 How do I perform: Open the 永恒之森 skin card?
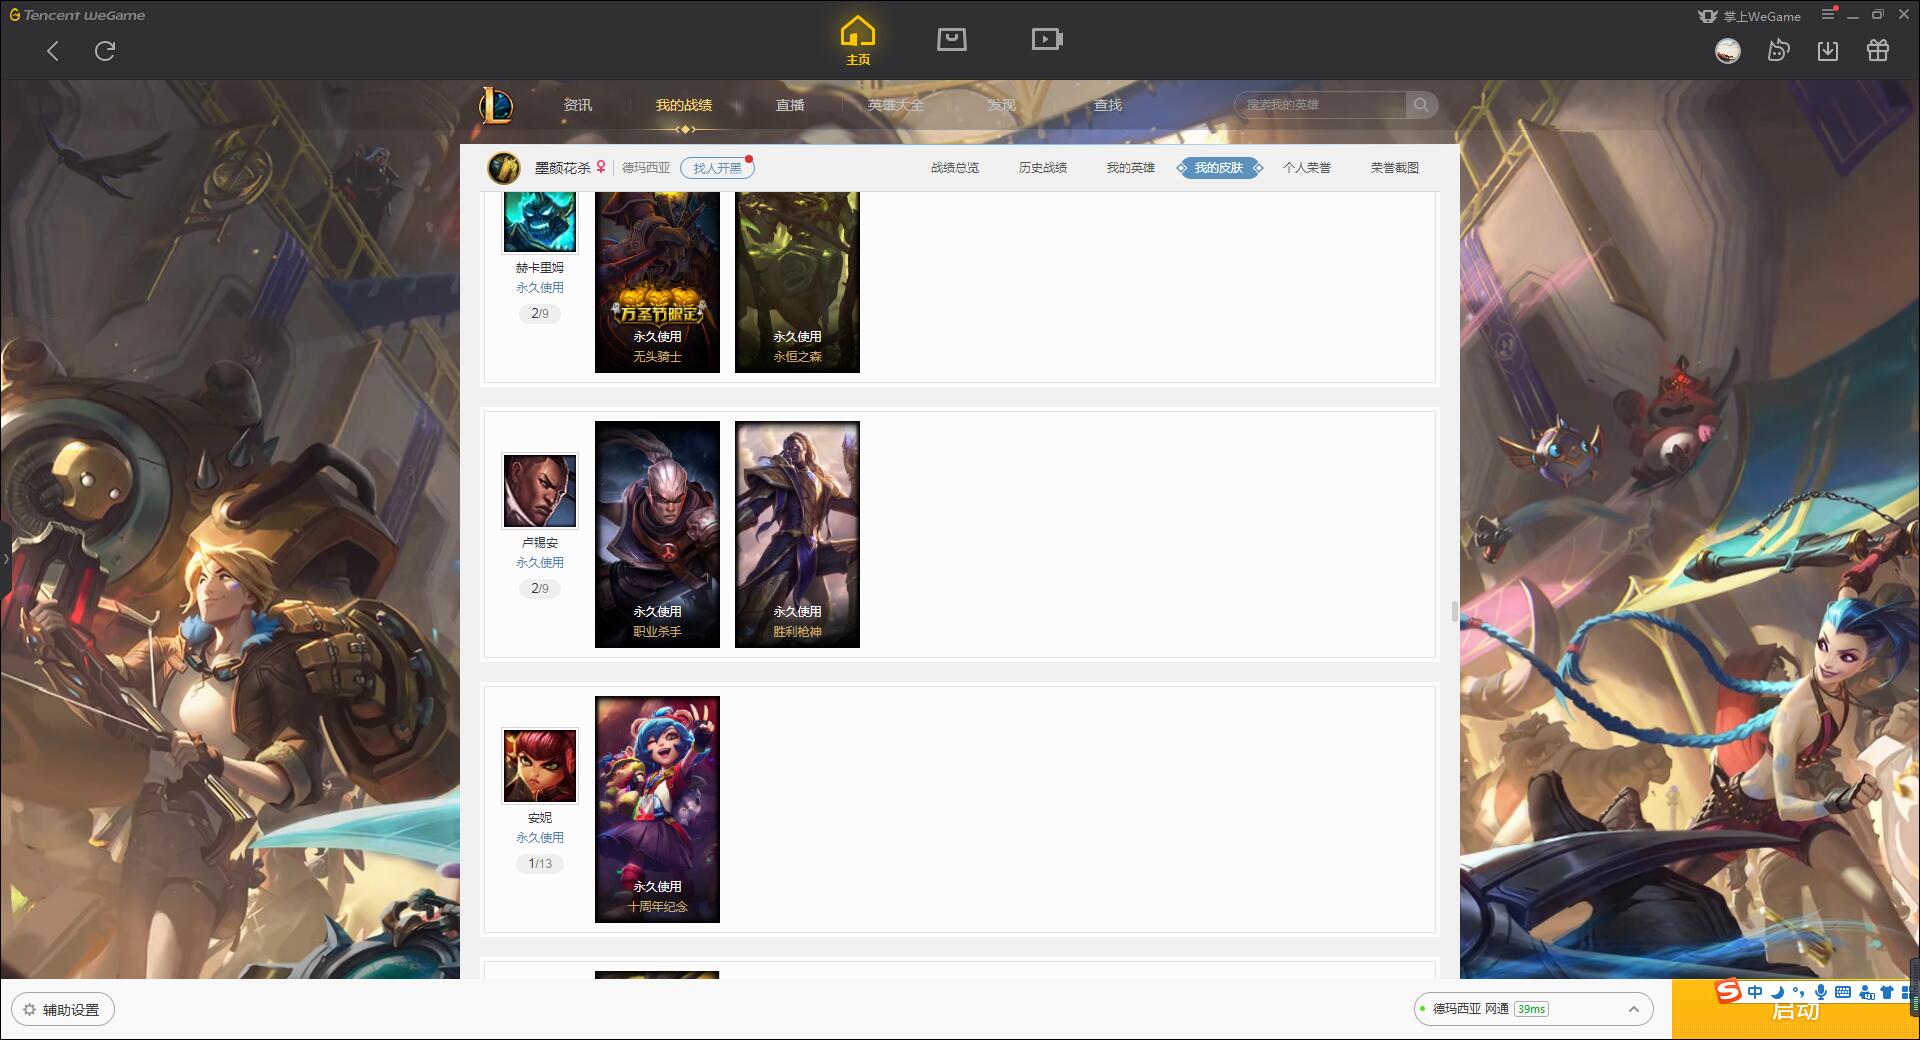[797, 282]
